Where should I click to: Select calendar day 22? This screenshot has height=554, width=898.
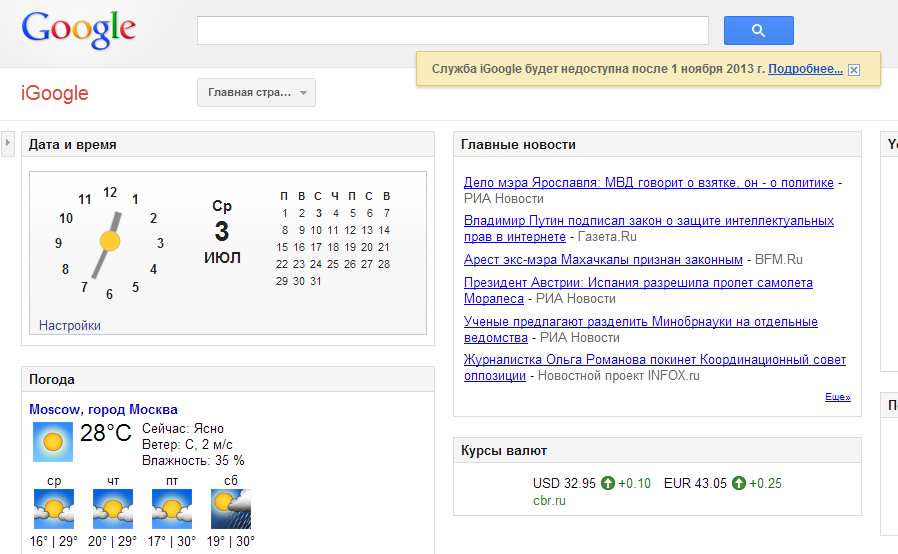pos(282,264)
